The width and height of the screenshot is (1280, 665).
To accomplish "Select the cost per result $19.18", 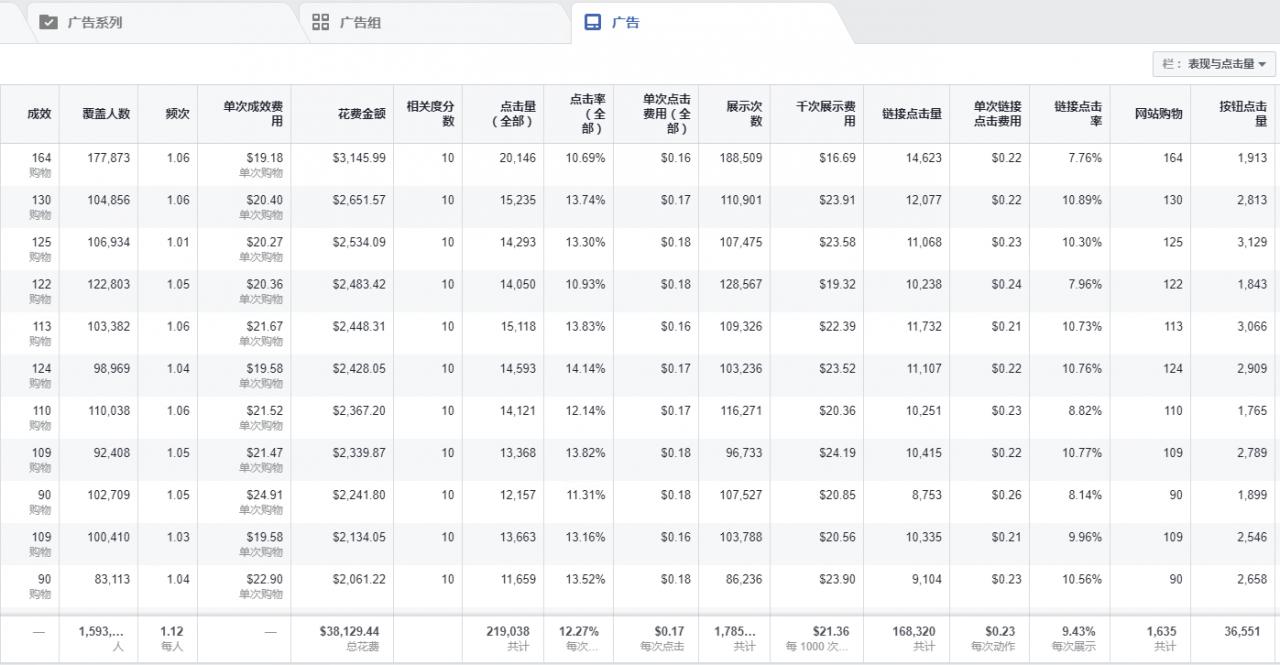I will [265, 158].
